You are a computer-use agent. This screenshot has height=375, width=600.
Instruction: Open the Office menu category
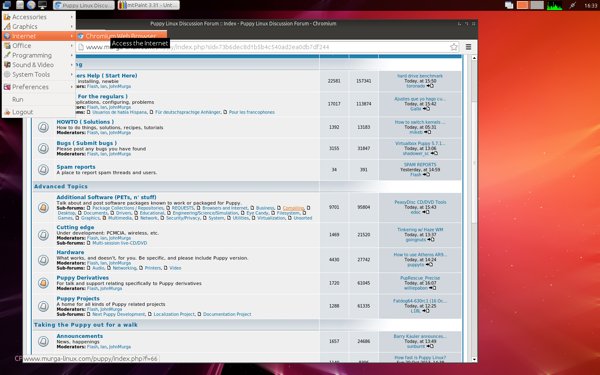pos(39,46)
